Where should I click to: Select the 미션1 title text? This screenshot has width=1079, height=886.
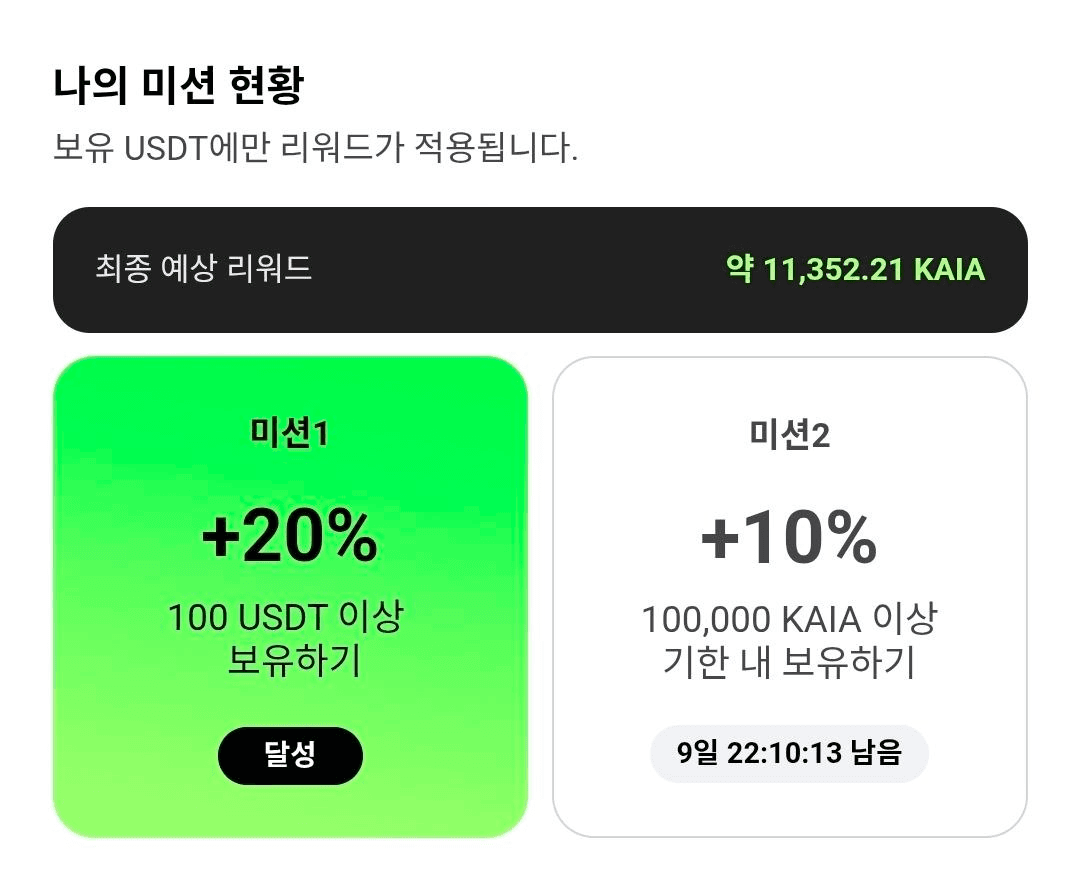point(290,433)
